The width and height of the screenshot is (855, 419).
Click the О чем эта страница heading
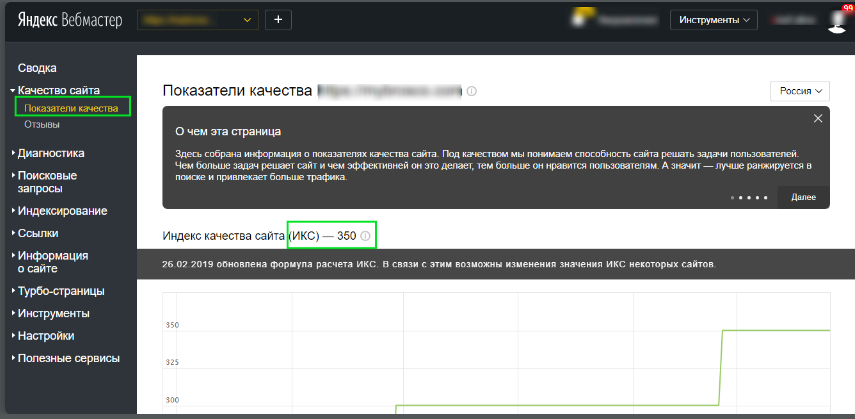[228, 131]
